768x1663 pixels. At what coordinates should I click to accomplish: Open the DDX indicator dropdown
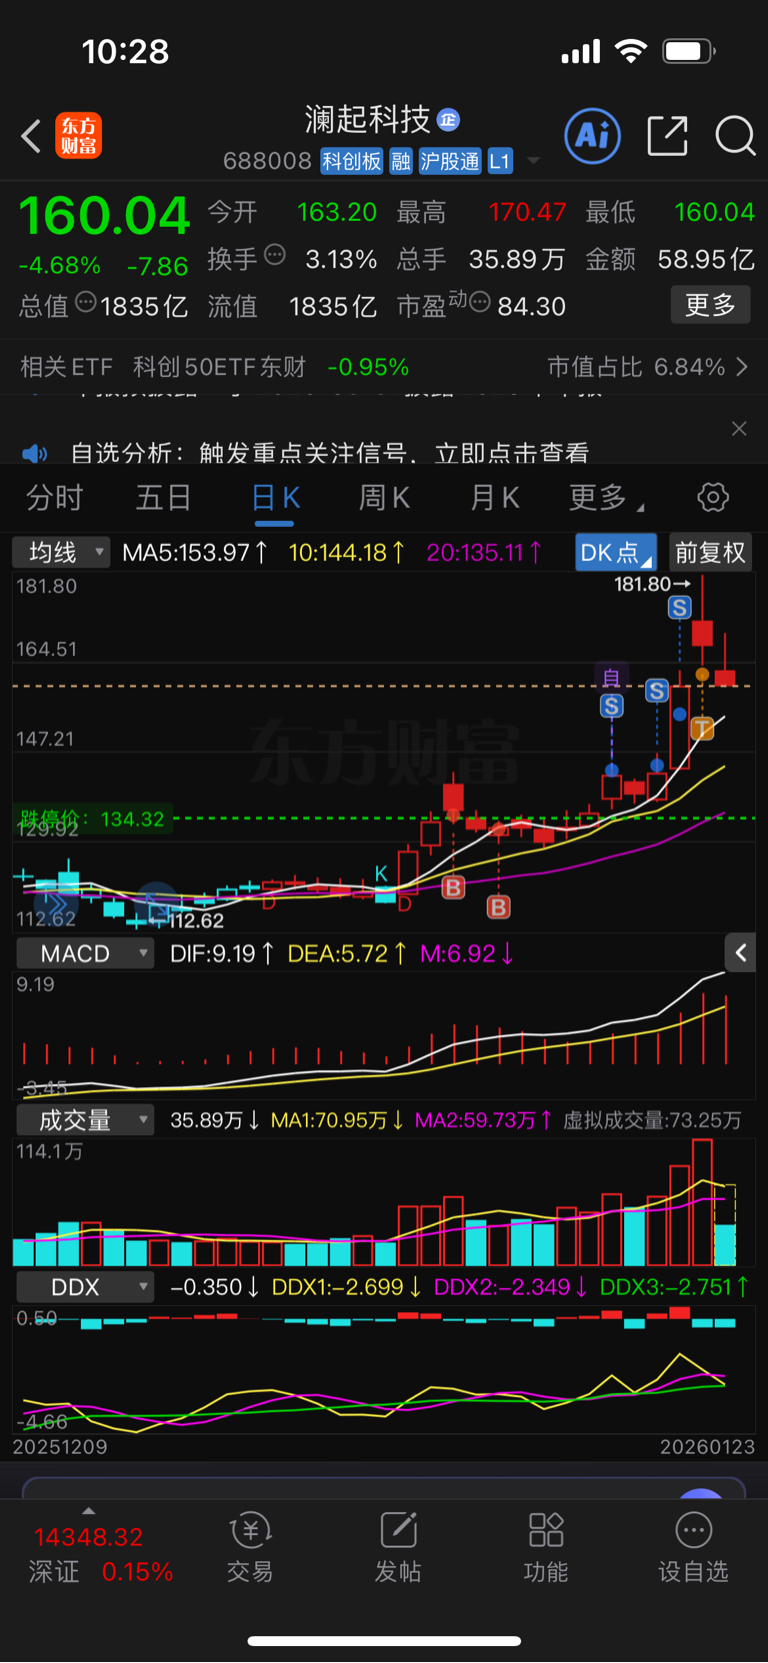85,1287
